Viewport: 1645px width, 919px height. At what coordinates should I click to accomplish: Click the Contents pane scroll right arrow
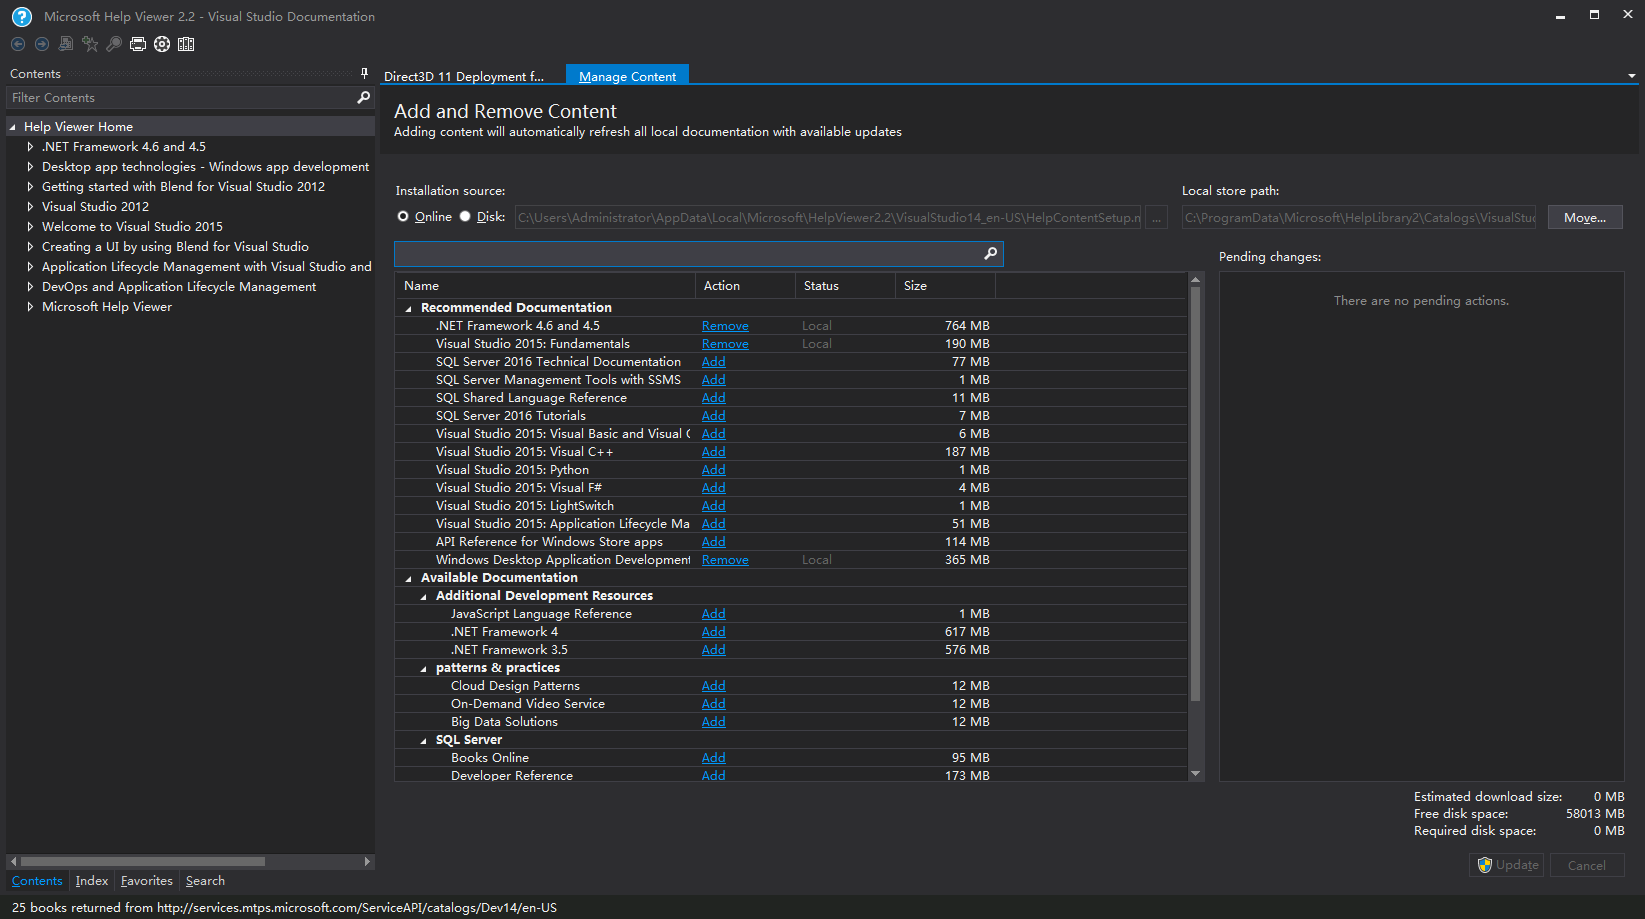pos(367,861)
